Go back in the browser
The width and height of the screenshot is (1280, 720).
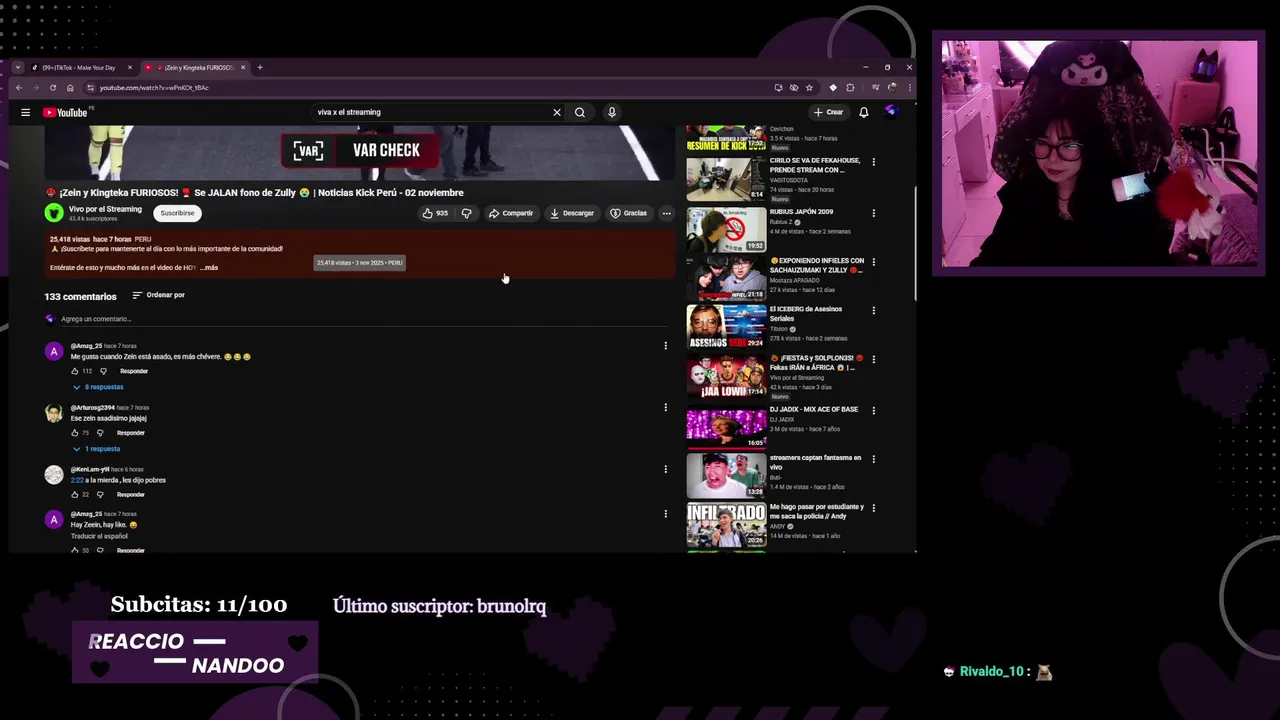point(18,87)
